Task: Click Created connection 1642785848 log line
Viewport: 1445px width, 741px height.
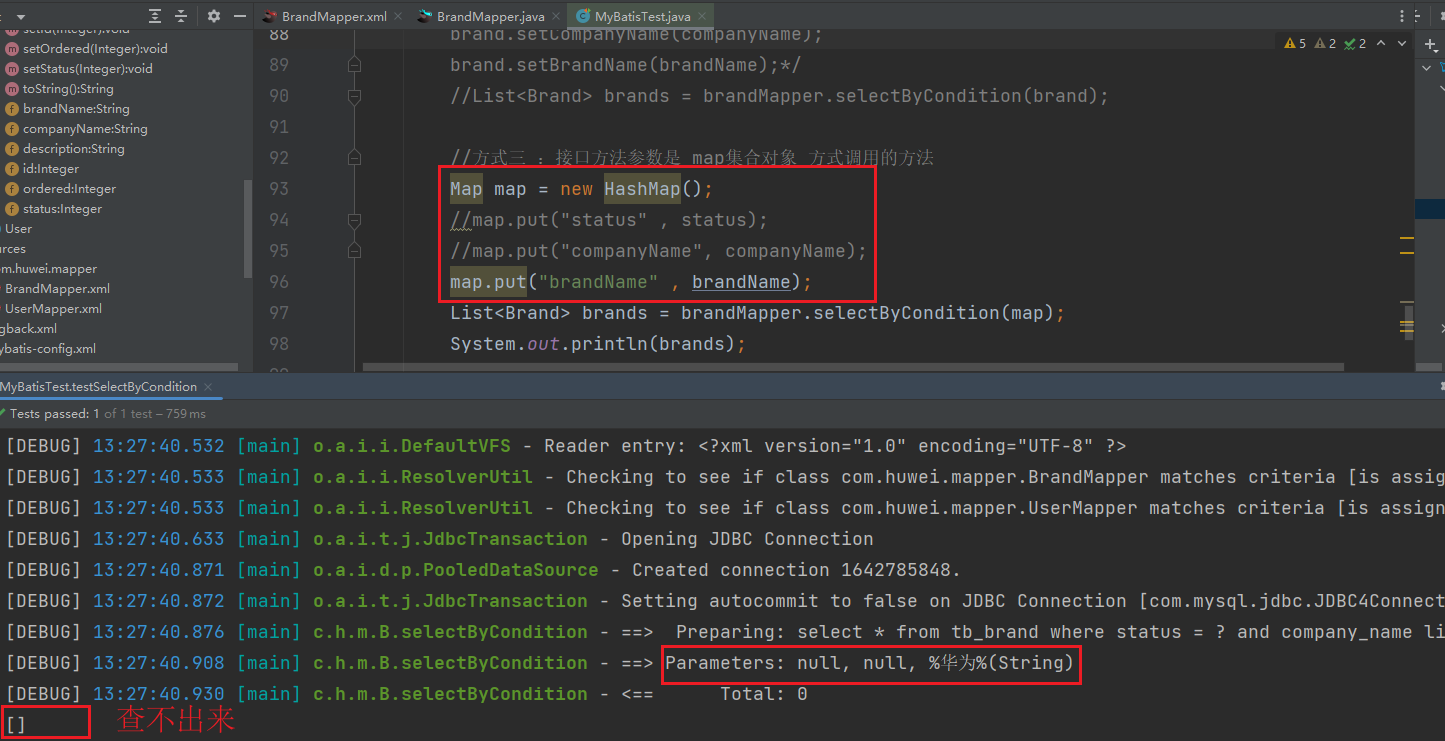Action: pos(483,570)
